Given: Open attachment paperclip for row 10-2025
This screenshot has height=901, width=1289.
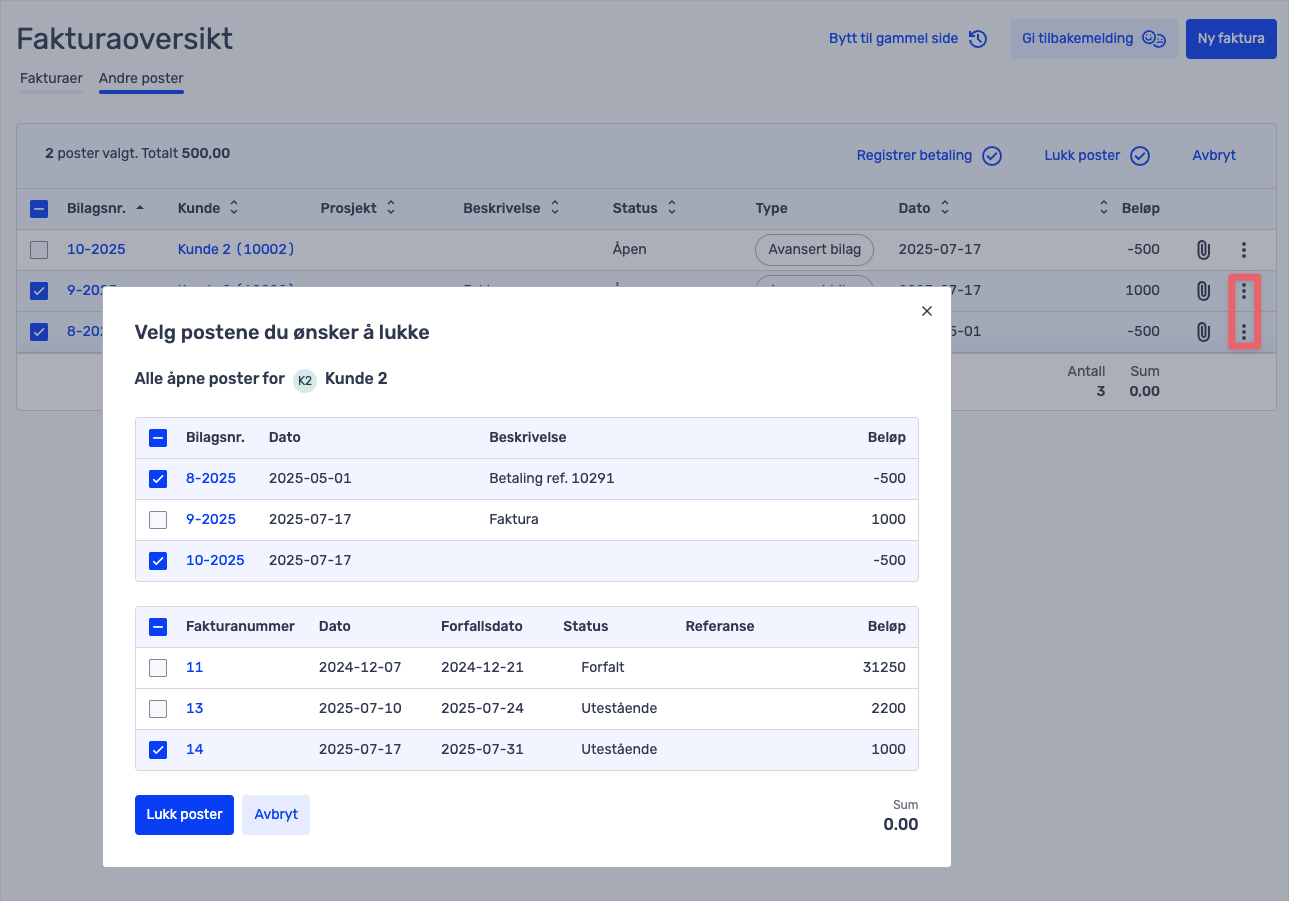Looking at the screenshot, I should click(x=1203, y=250).
